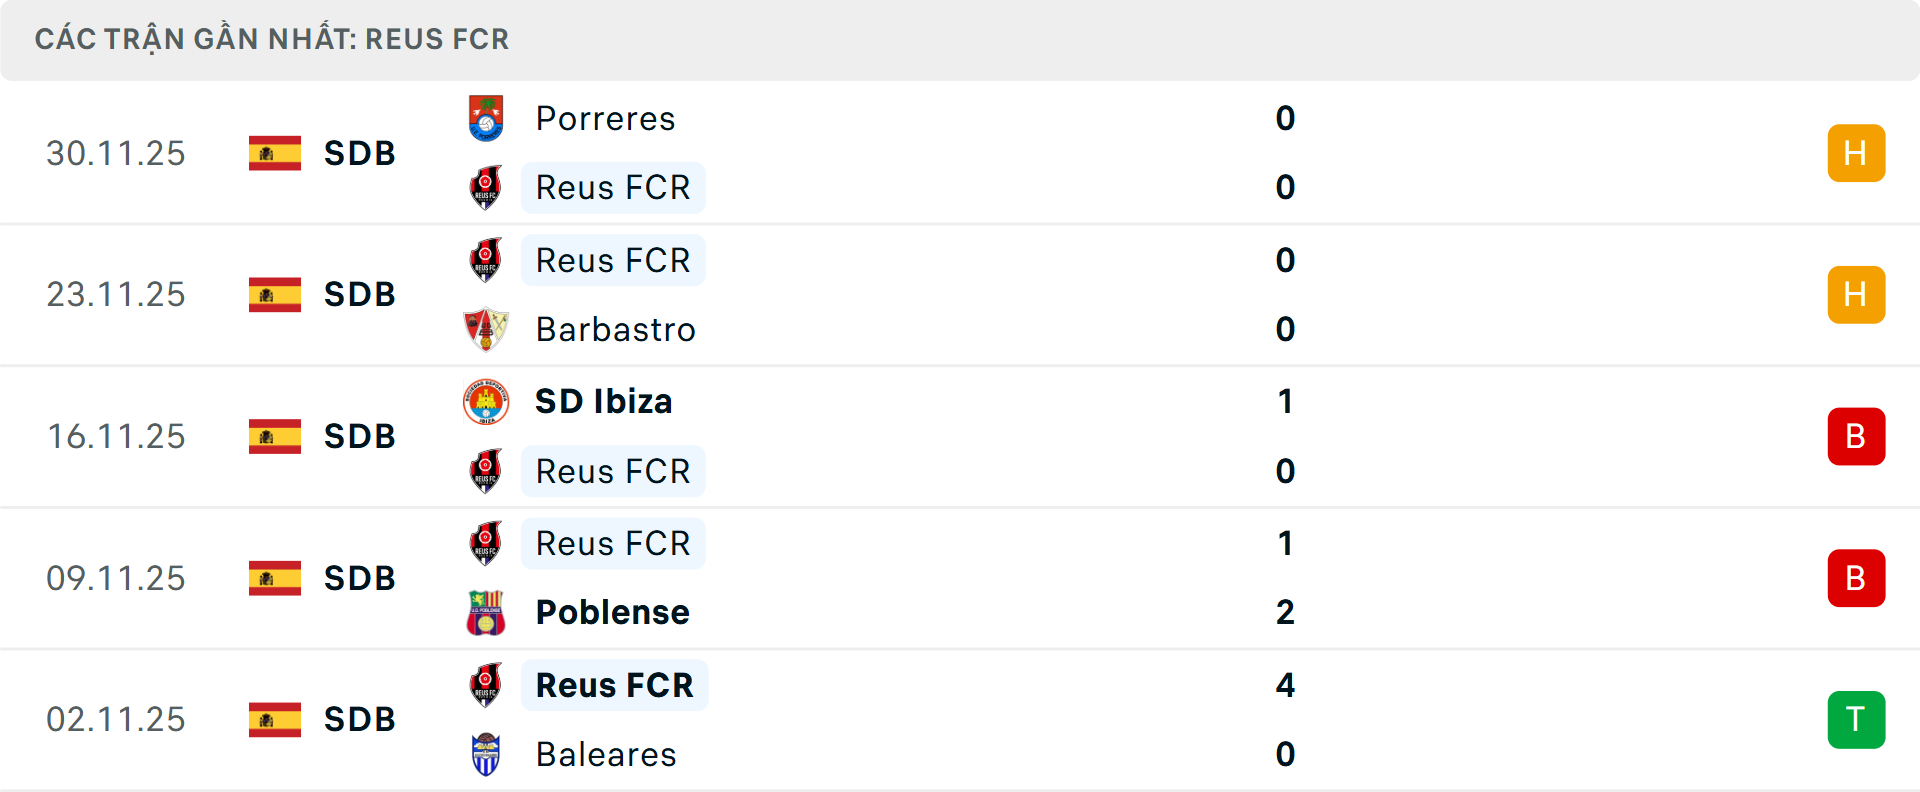Click the 09.11.25 match date

click(116, 578)
